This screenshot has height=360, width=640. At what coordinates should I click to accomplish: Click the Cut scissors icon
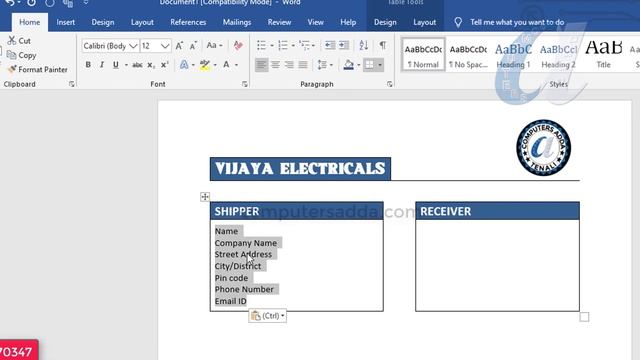12,40
